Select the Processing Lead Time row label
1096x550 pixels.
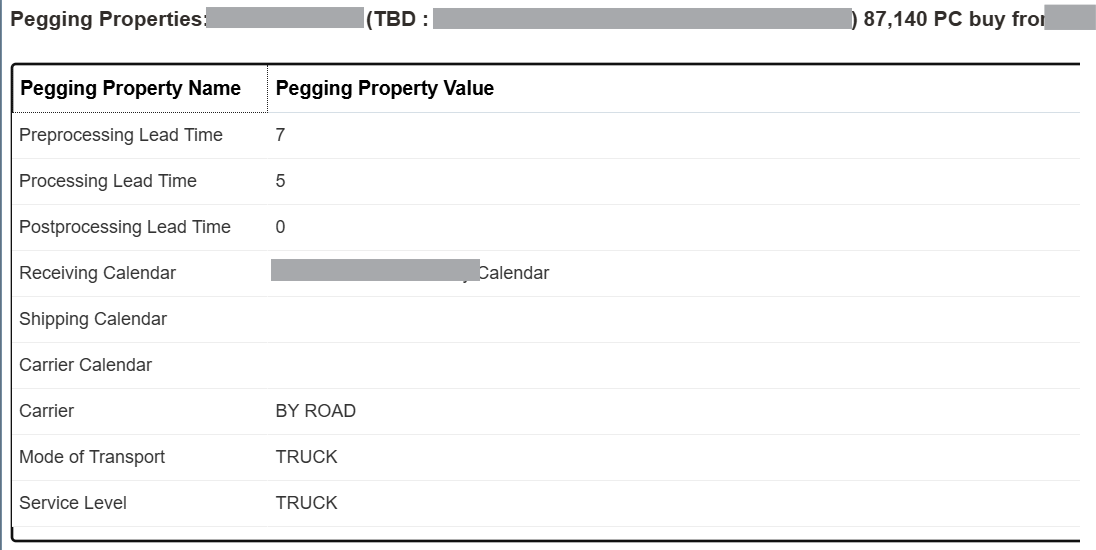coord(108,181)
